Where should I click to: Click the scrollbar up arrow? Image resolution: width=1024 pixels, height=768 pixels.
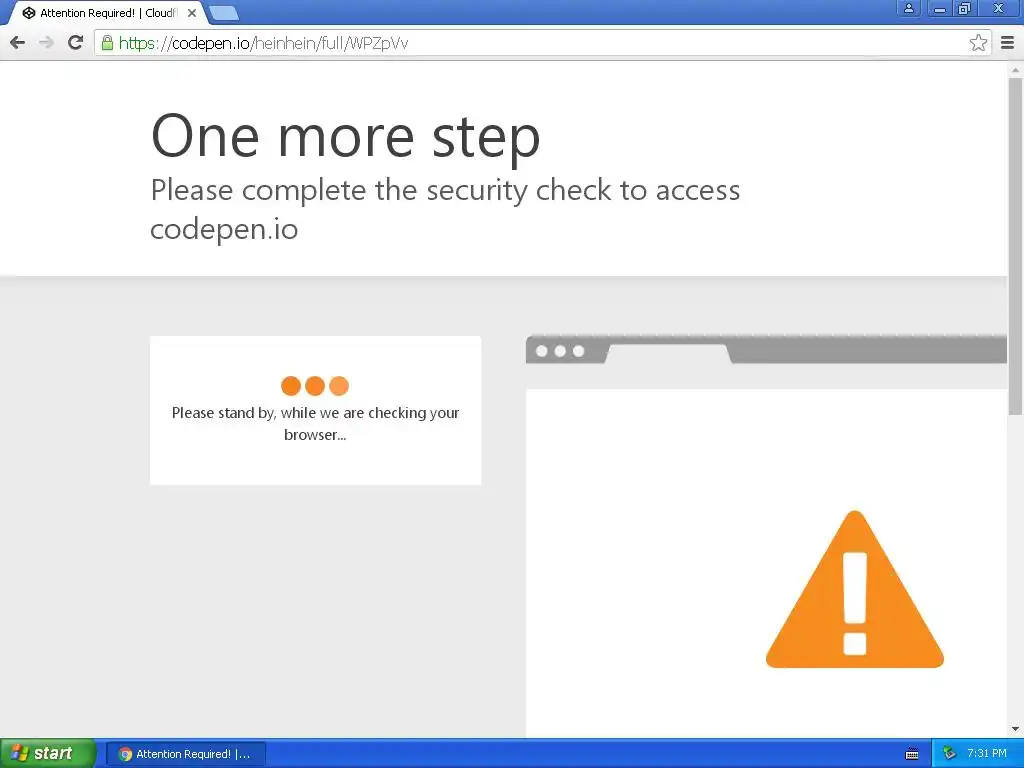pyautogui.click(x=1016, y=69)
